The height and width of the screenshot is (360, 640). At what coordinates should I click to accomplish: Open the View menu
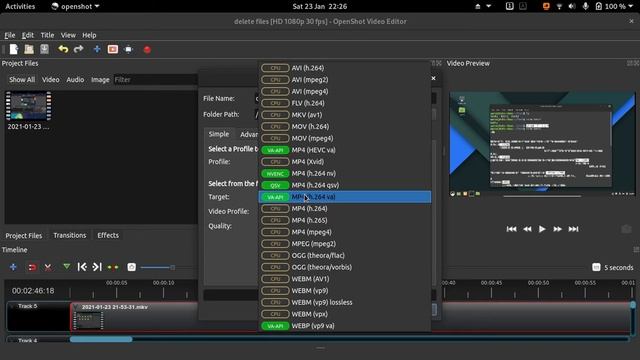[68, 35]
